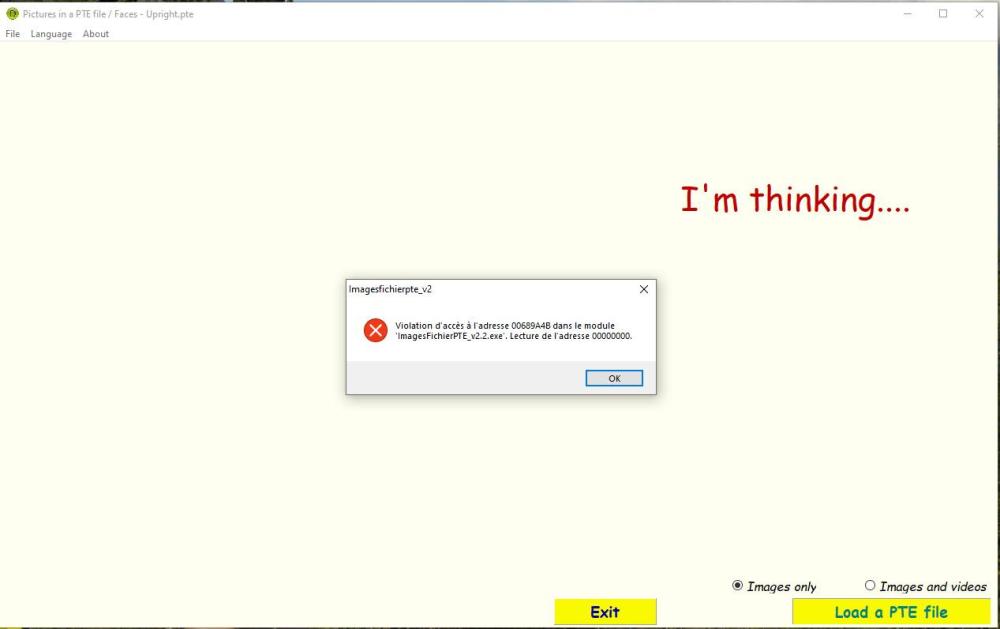Open the Language menu
1000x629 pixels.
[51, 34]
